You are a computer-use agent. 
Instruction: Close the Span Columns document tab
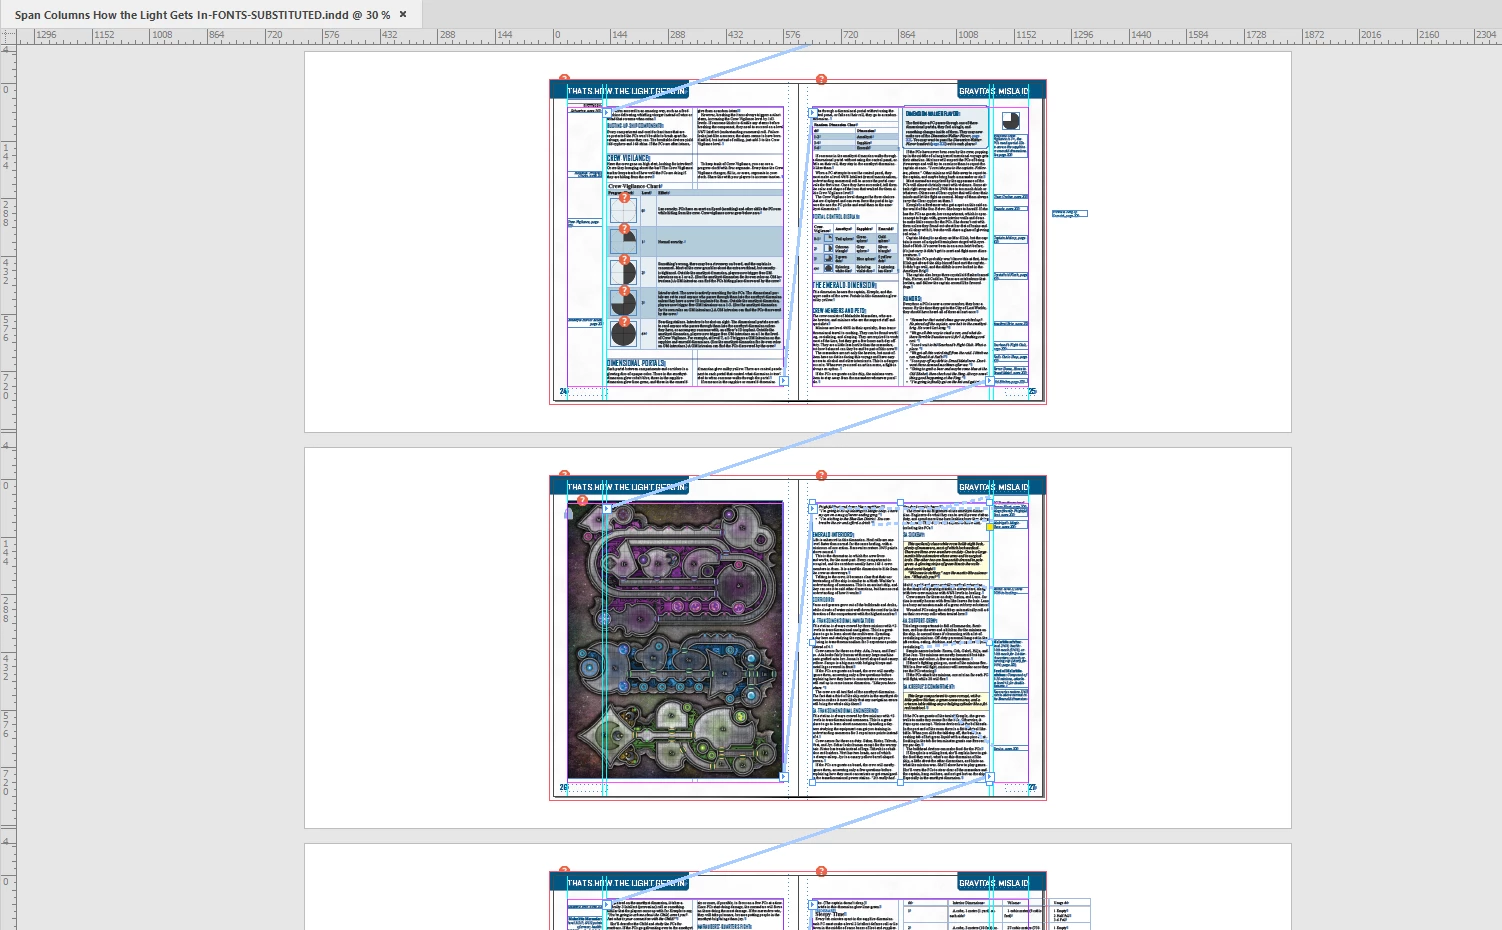(x=403, y=14)
